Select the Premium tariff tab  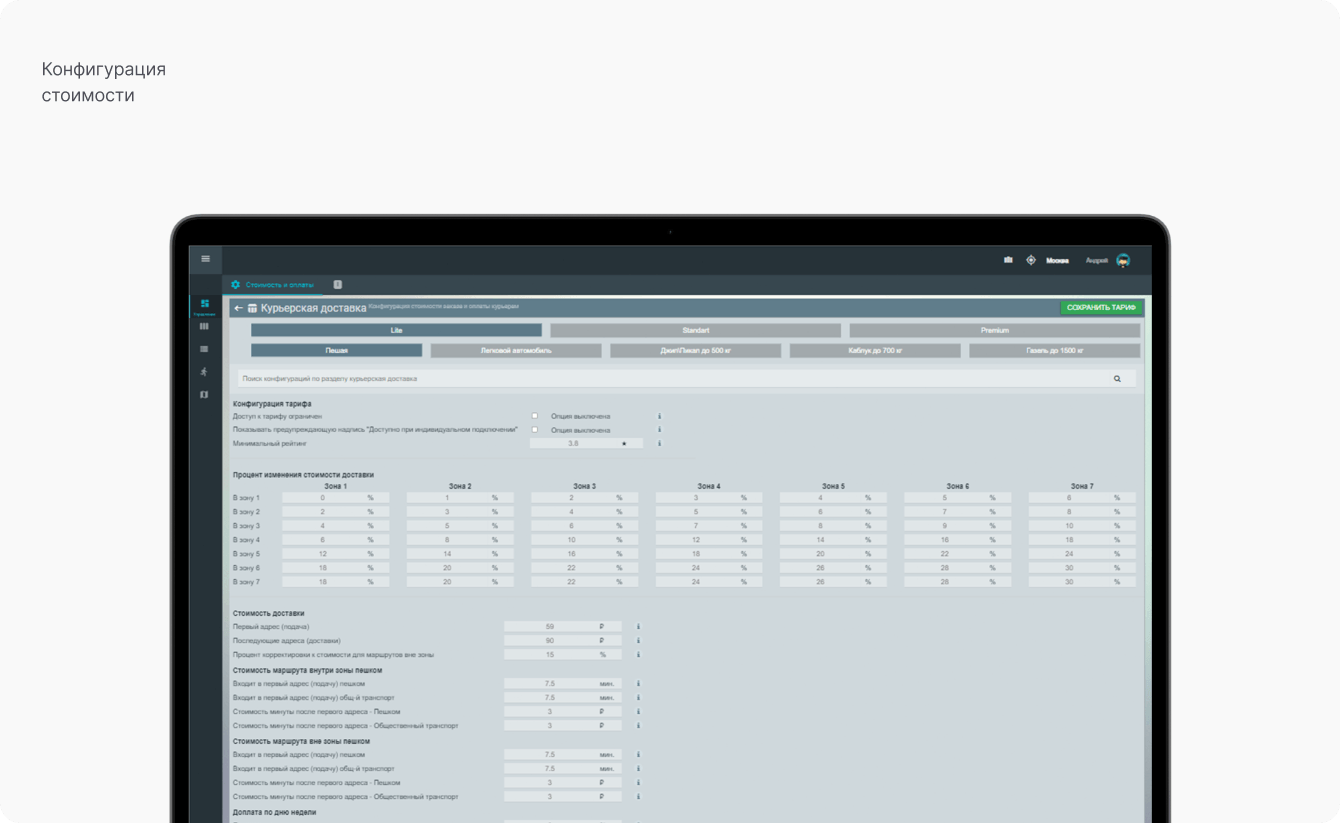click(x=994, y=330)
